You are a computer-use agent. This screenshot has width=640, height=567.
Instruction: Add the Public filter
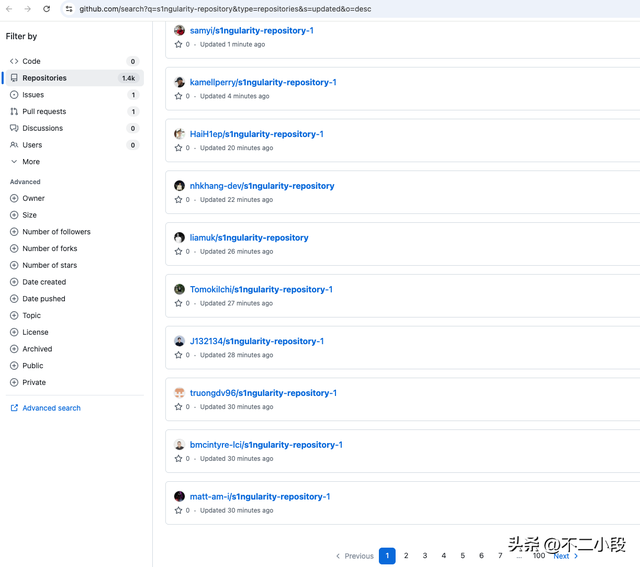pos(27,366)
